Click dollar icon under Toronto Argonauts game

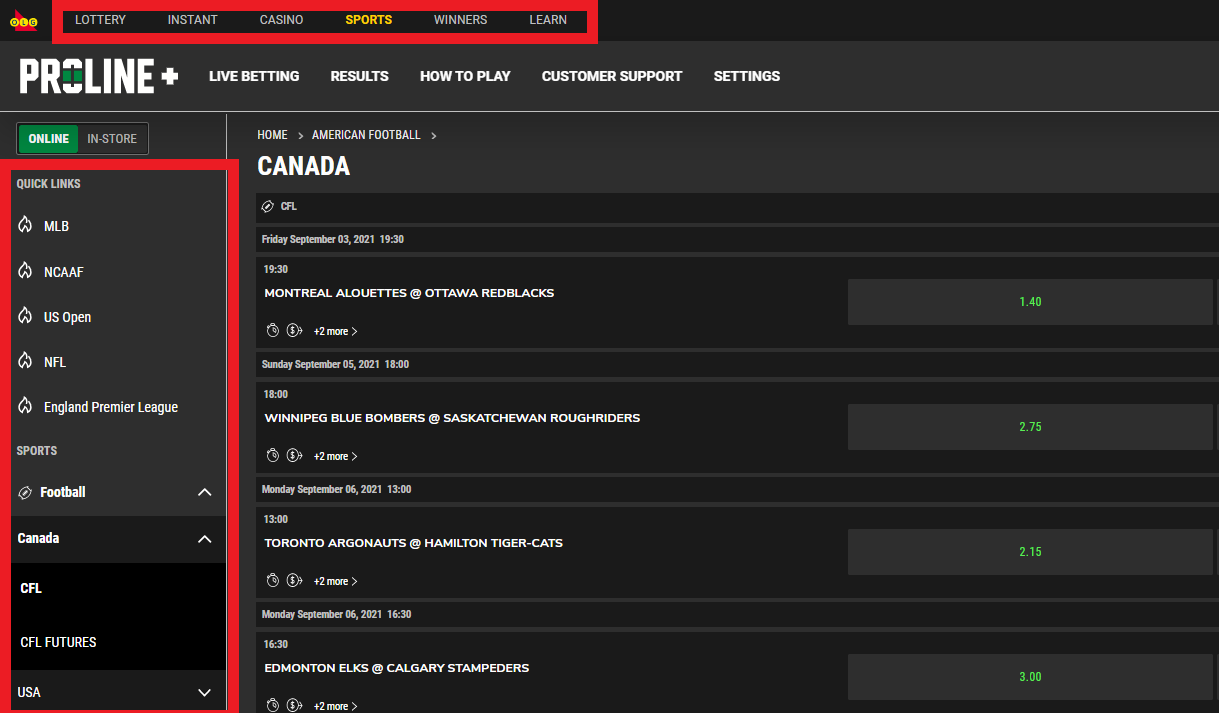click(x=294, y=580)
